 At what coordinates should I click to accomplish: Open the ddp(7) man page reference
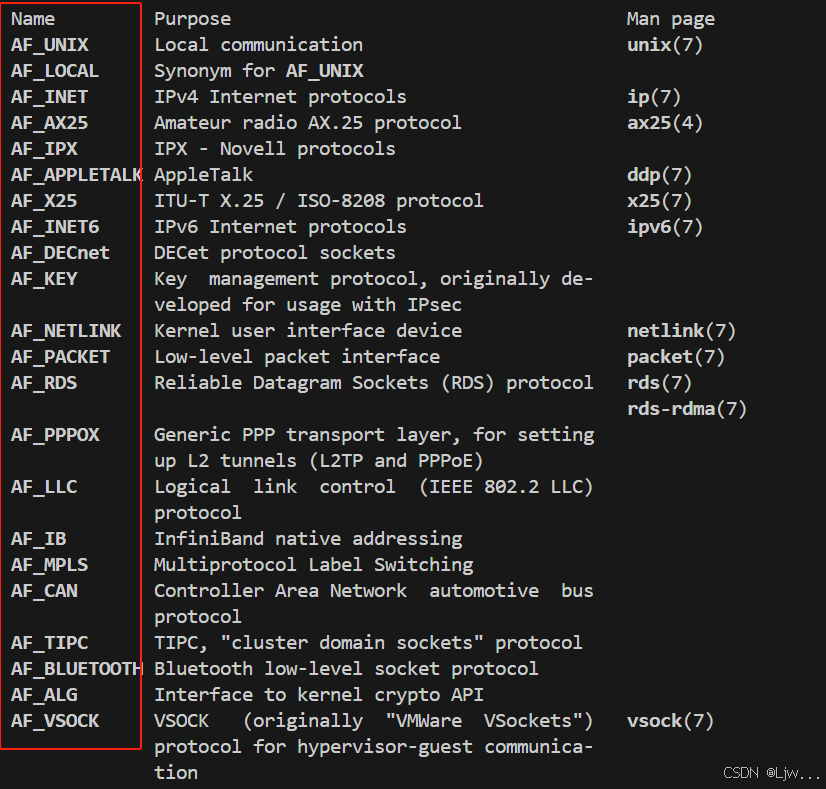(x=660, y=175)
